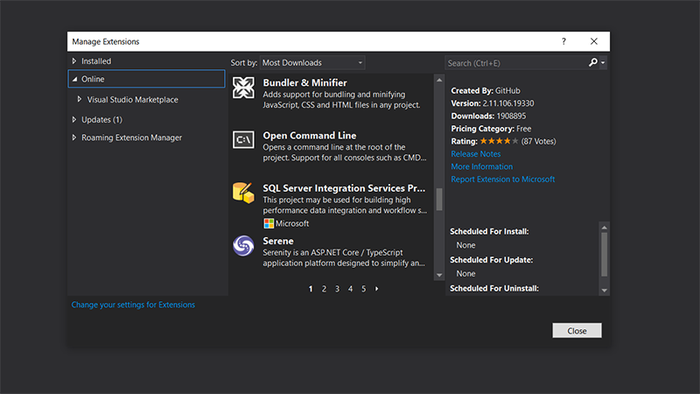
Task: Open the Sort by Most Downloads dropdown
Action: click(x=312, y=62)
